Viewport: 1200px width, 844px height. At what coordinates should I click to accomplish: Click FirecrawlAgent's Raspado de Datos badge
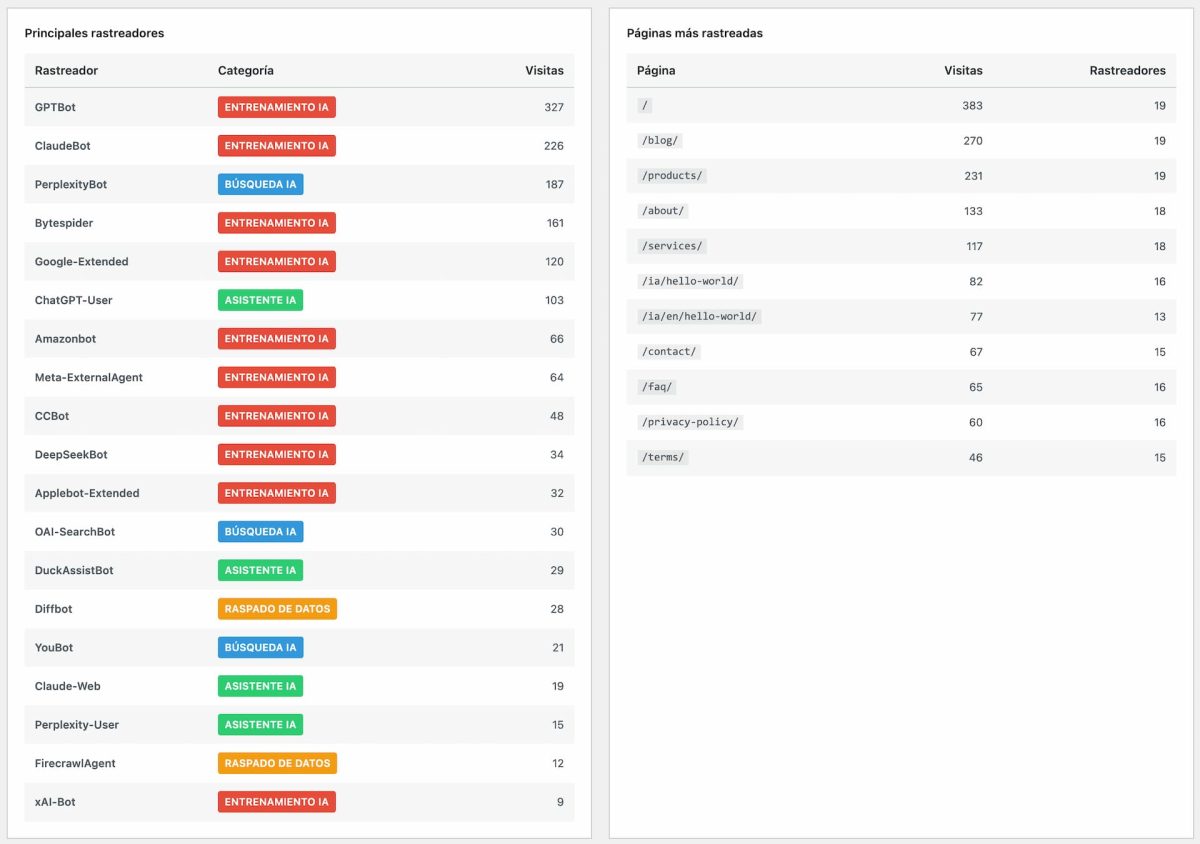pyautogui.click(x=277, y=763)
